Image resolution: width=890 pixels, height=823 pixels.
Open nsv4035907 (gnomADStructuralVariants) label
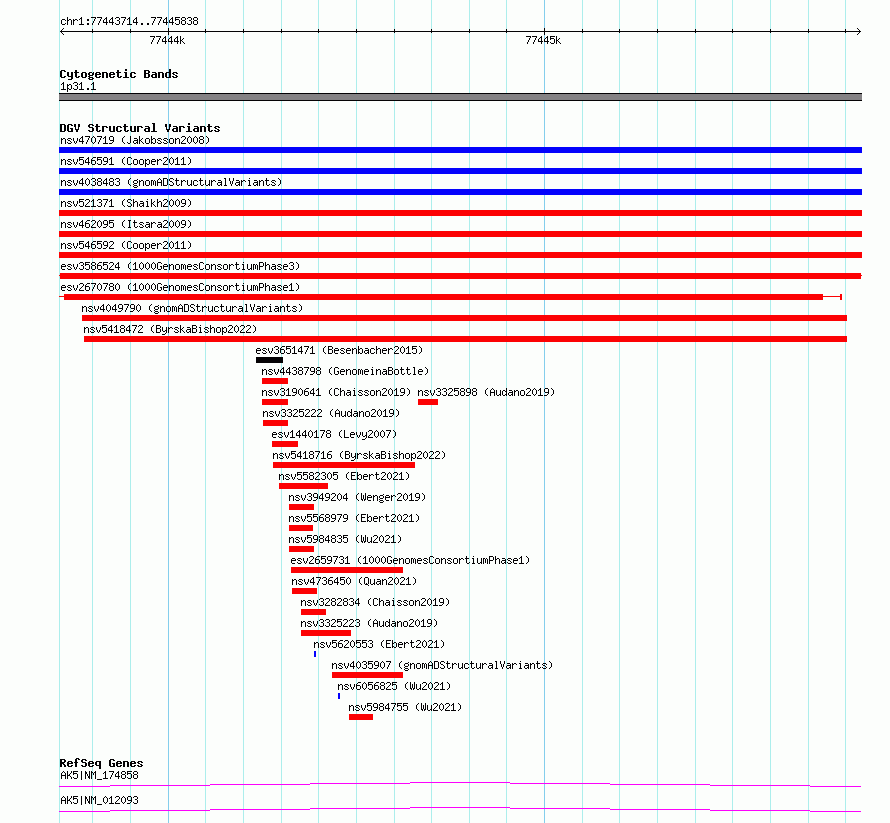point(442,665)
